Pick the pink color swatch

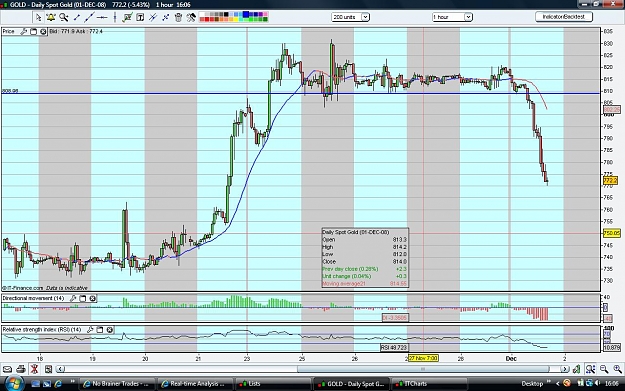(265, 14)
